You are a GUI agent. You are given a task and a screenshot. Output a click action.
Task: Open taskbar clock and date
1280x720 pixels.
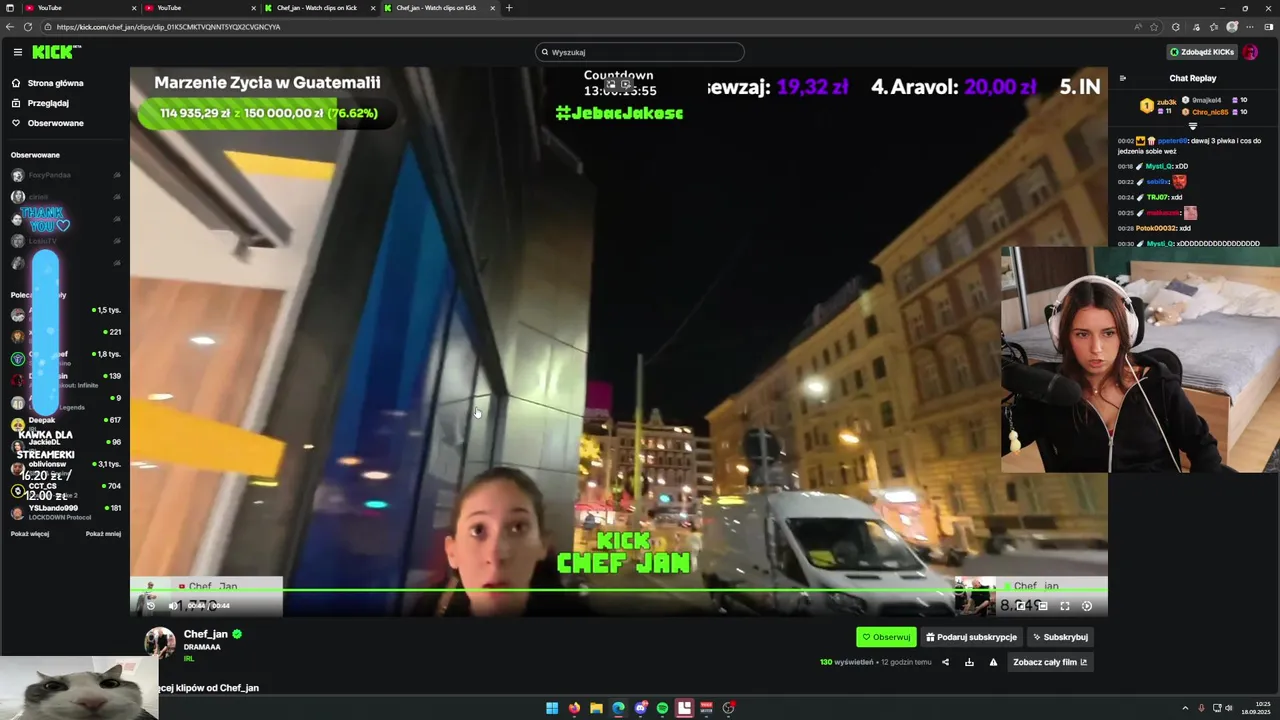click(1255, 708)
